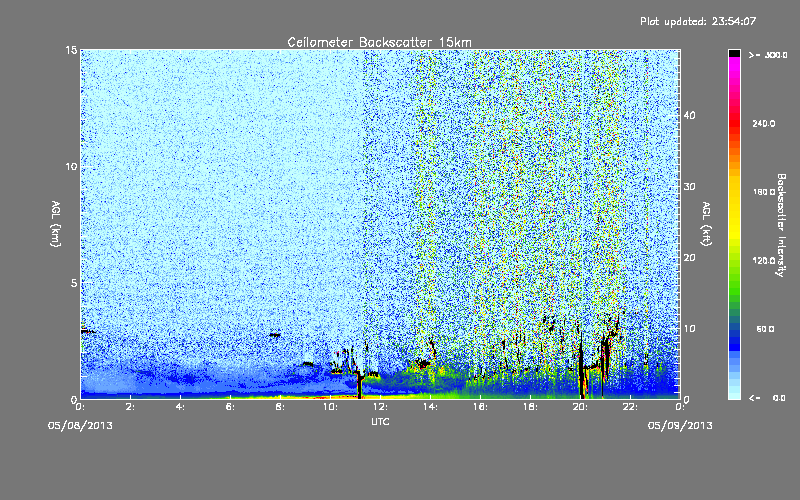Image resolution: width=800 pixels, height=500 pixels.
Task: Click the 'Ceilometer Backscatter 15km' plot title
Action: tap(380, 42)
